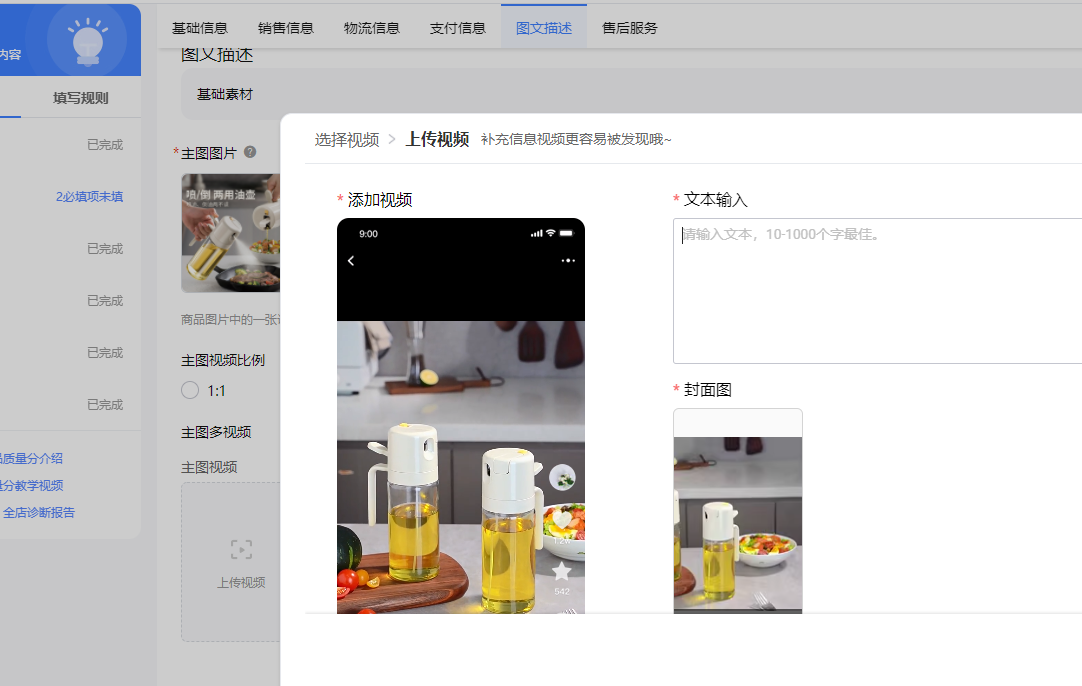Select the 支付信息 tab
The image size is (1082, 686).
(x=458, y=28)
